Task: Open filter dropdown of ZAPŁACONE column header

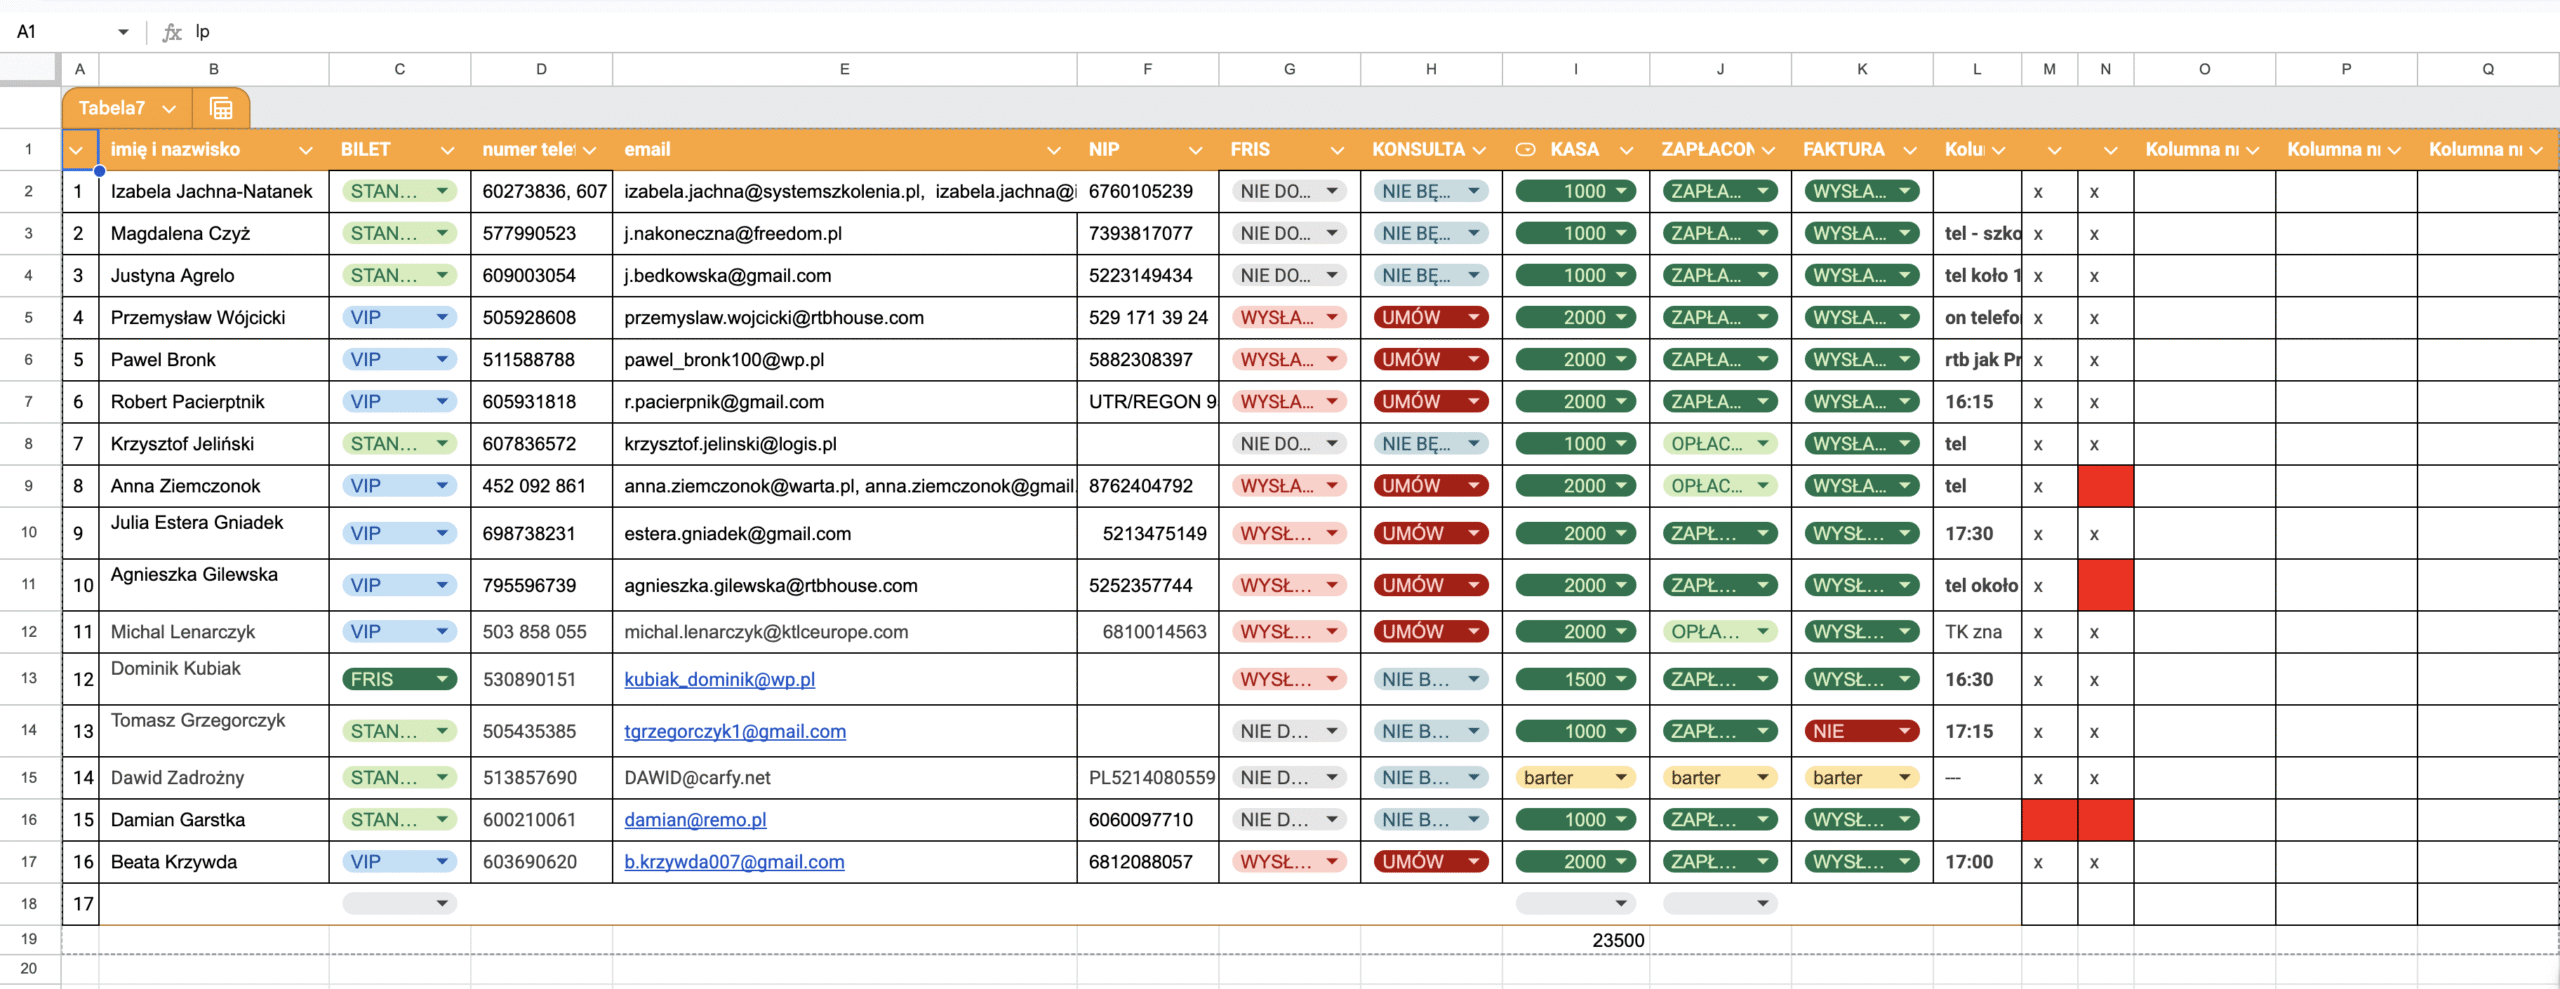Action: point(1768,150)
